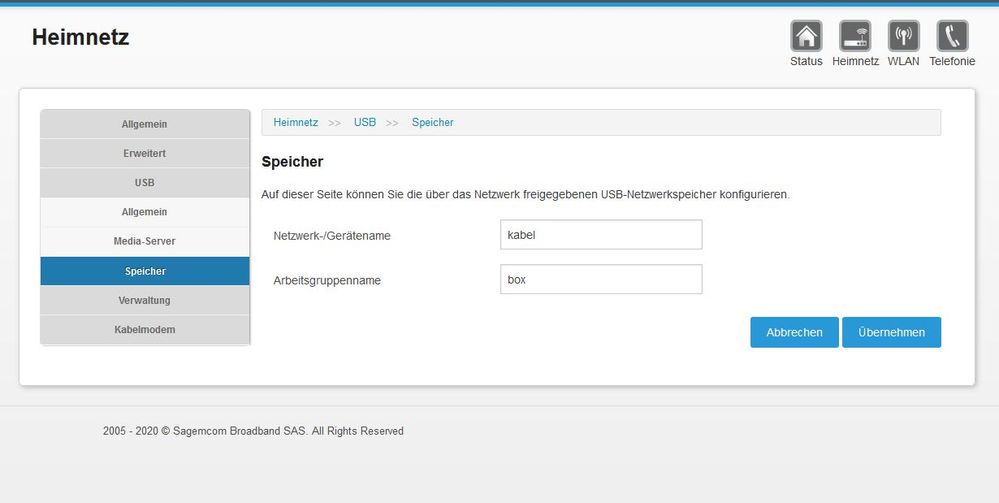Open the WLAN antenna icon
The image size is (999, 503).
tap(903, 36)
